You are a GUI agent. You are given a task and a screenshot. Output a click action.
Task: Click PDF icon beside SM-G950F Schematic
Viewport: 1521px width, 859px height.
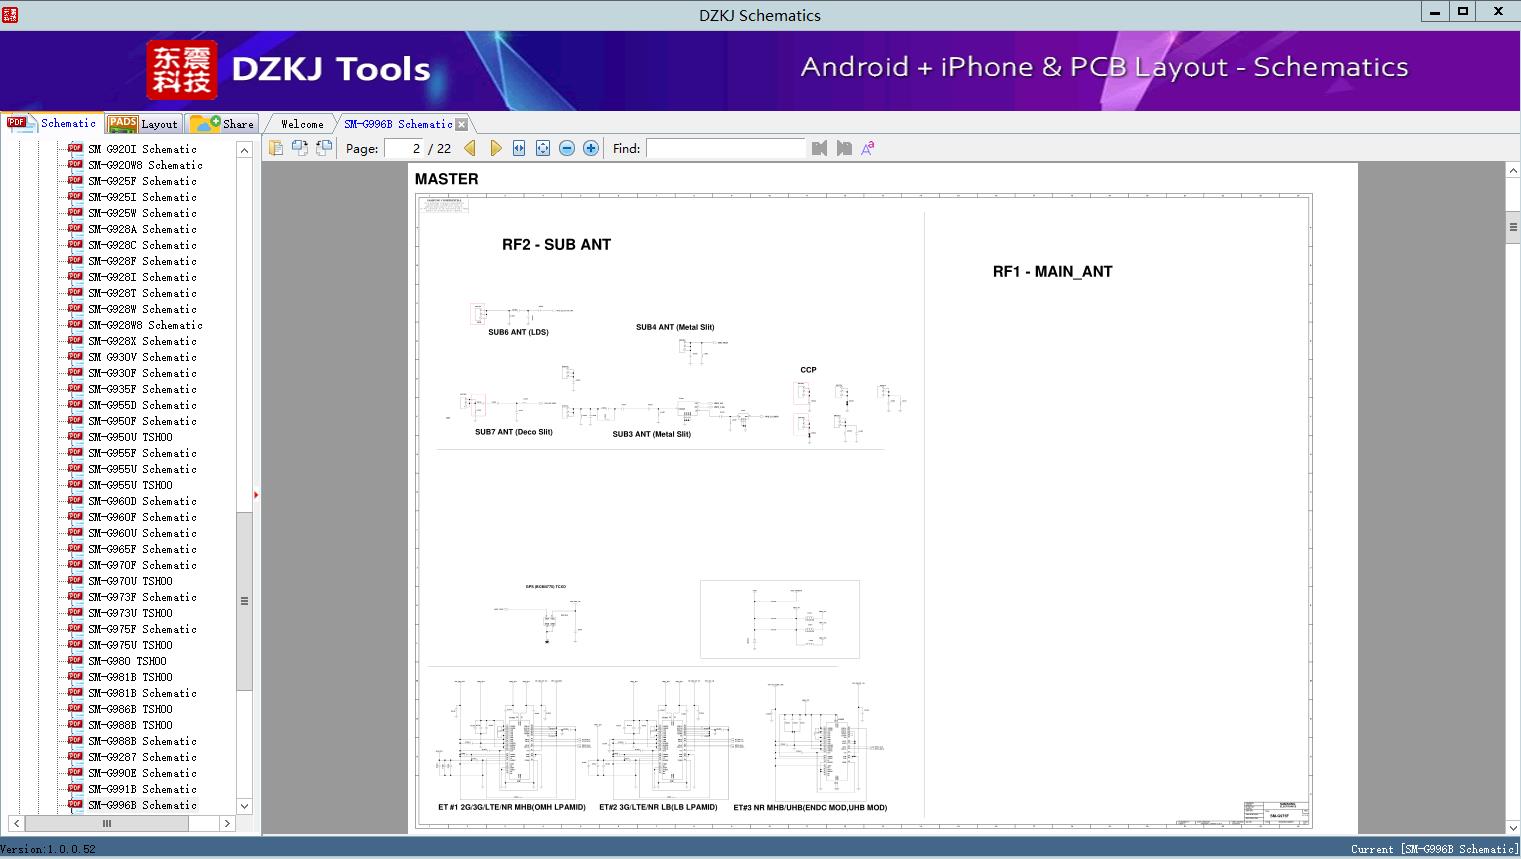click(75, 420)
